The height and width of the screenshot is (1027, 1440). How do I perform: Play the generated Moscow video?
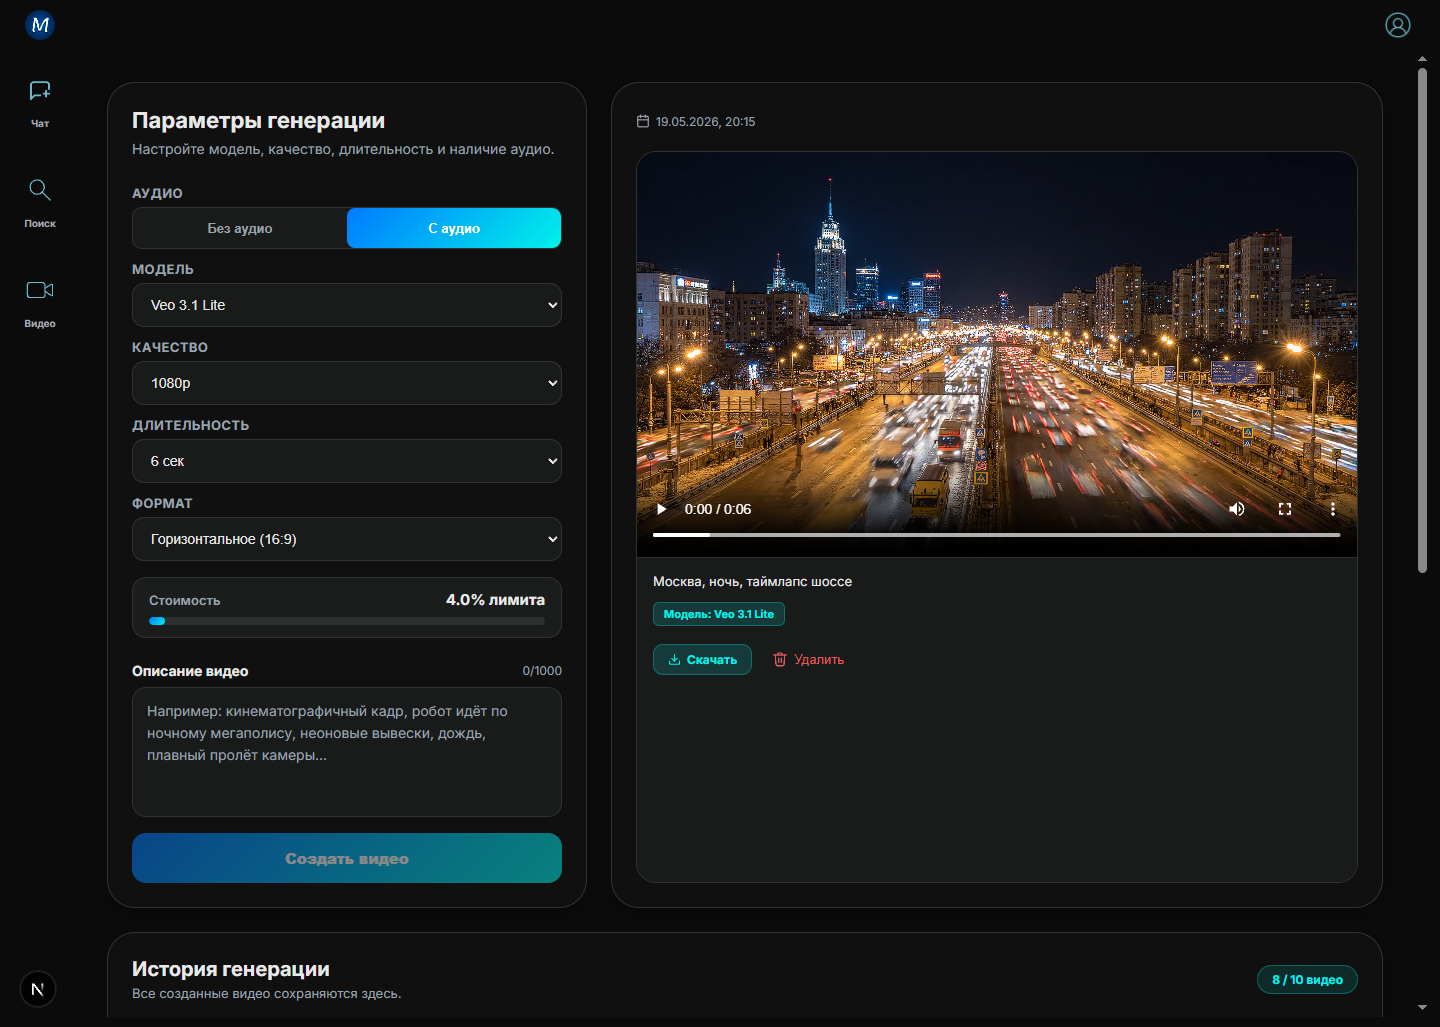click(x=661, y=509)
